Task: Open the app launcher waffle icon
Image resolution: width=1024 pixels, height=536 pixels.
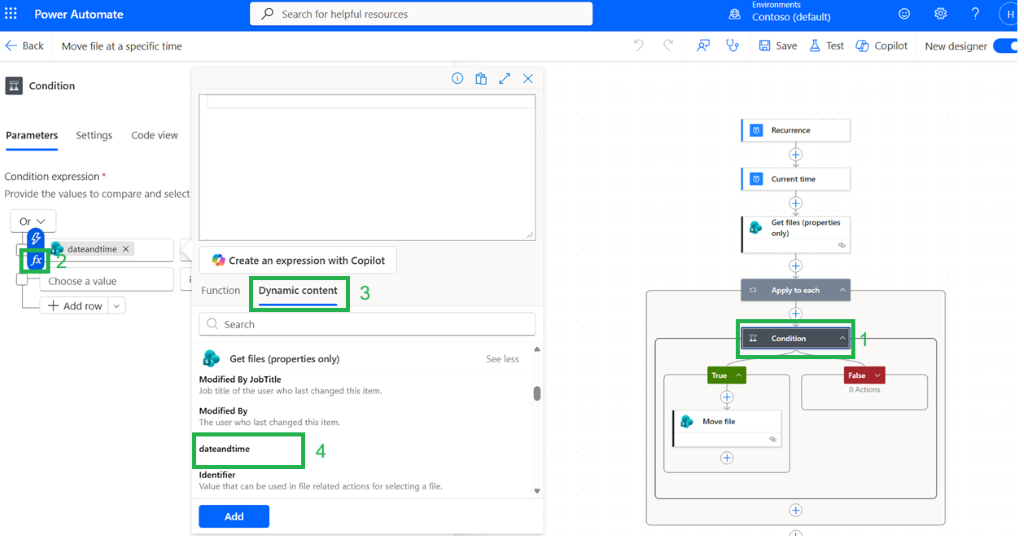Action: (x=11, y=14)
